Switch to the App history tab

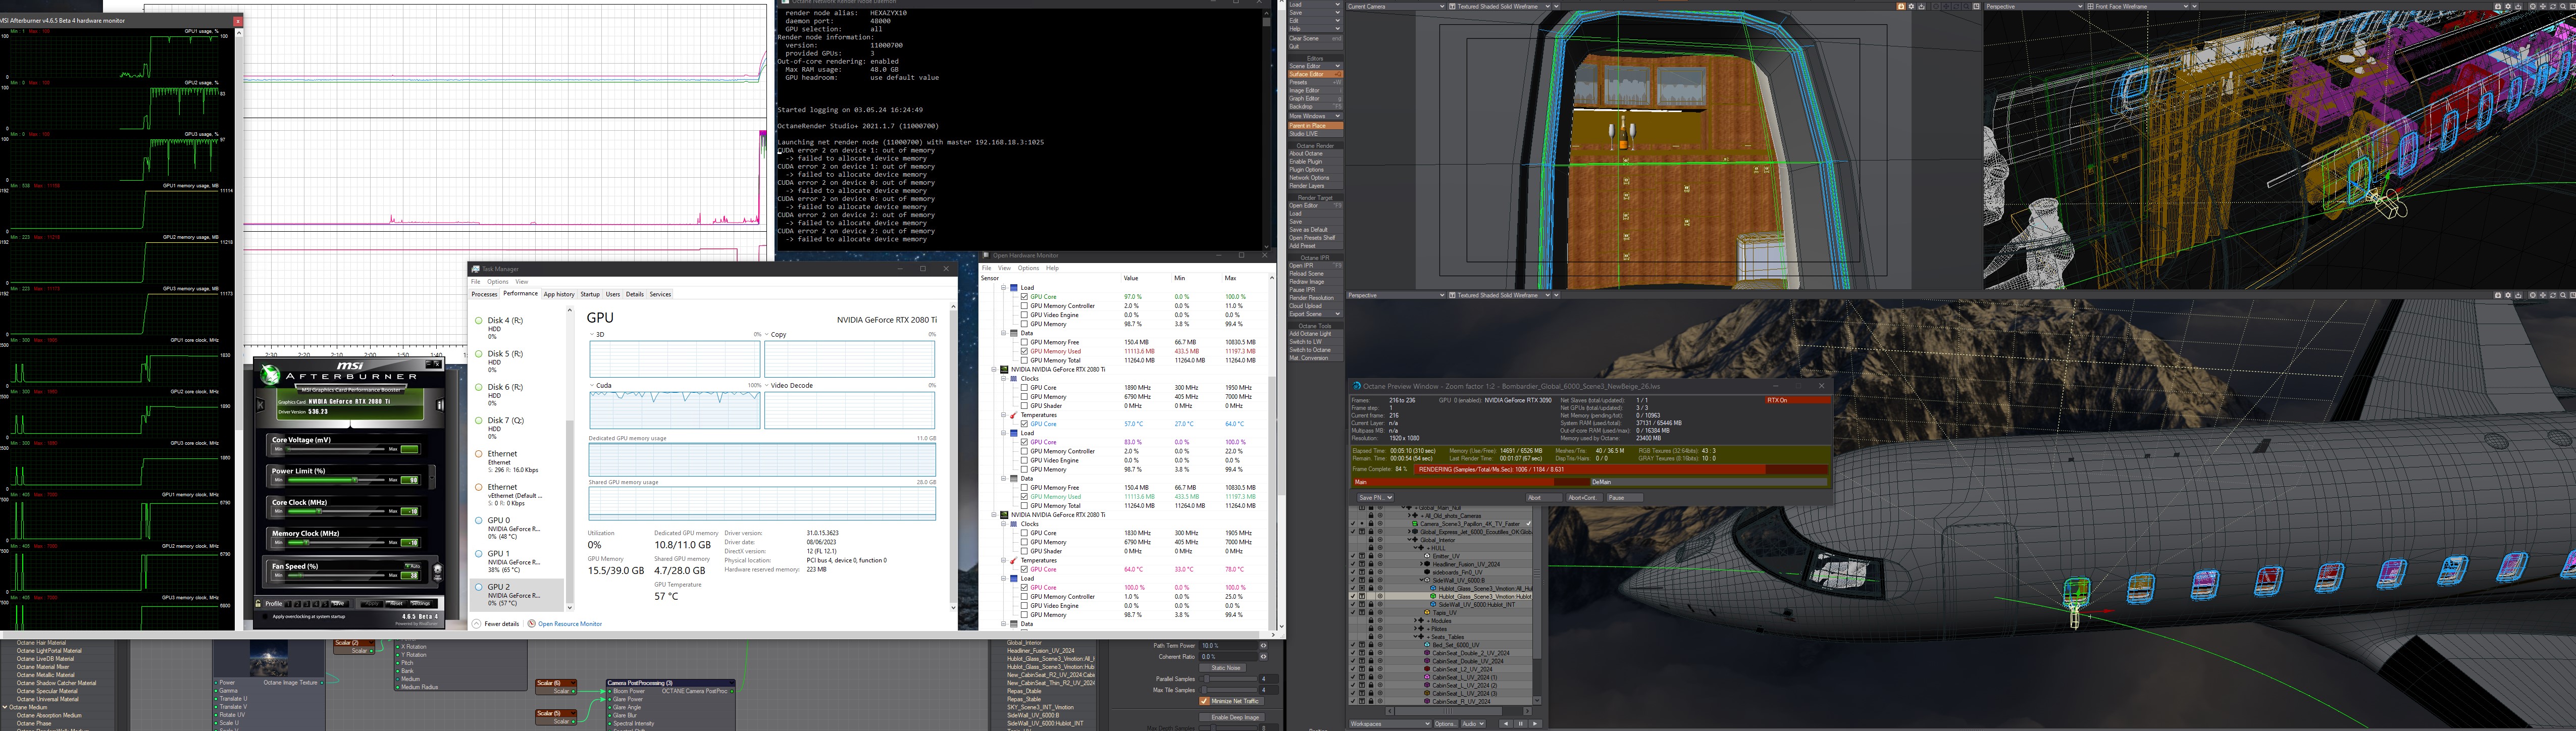(559, 294)
